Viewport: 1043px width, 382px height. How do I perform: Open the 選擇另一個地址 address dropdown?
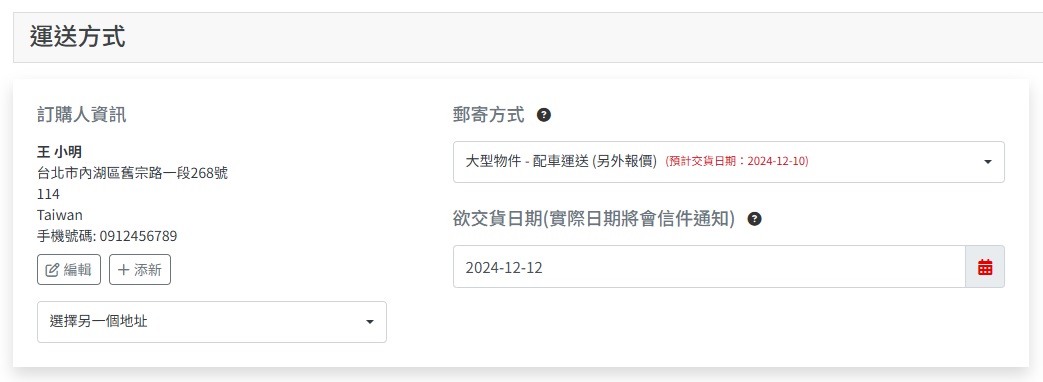coord(212,322)
